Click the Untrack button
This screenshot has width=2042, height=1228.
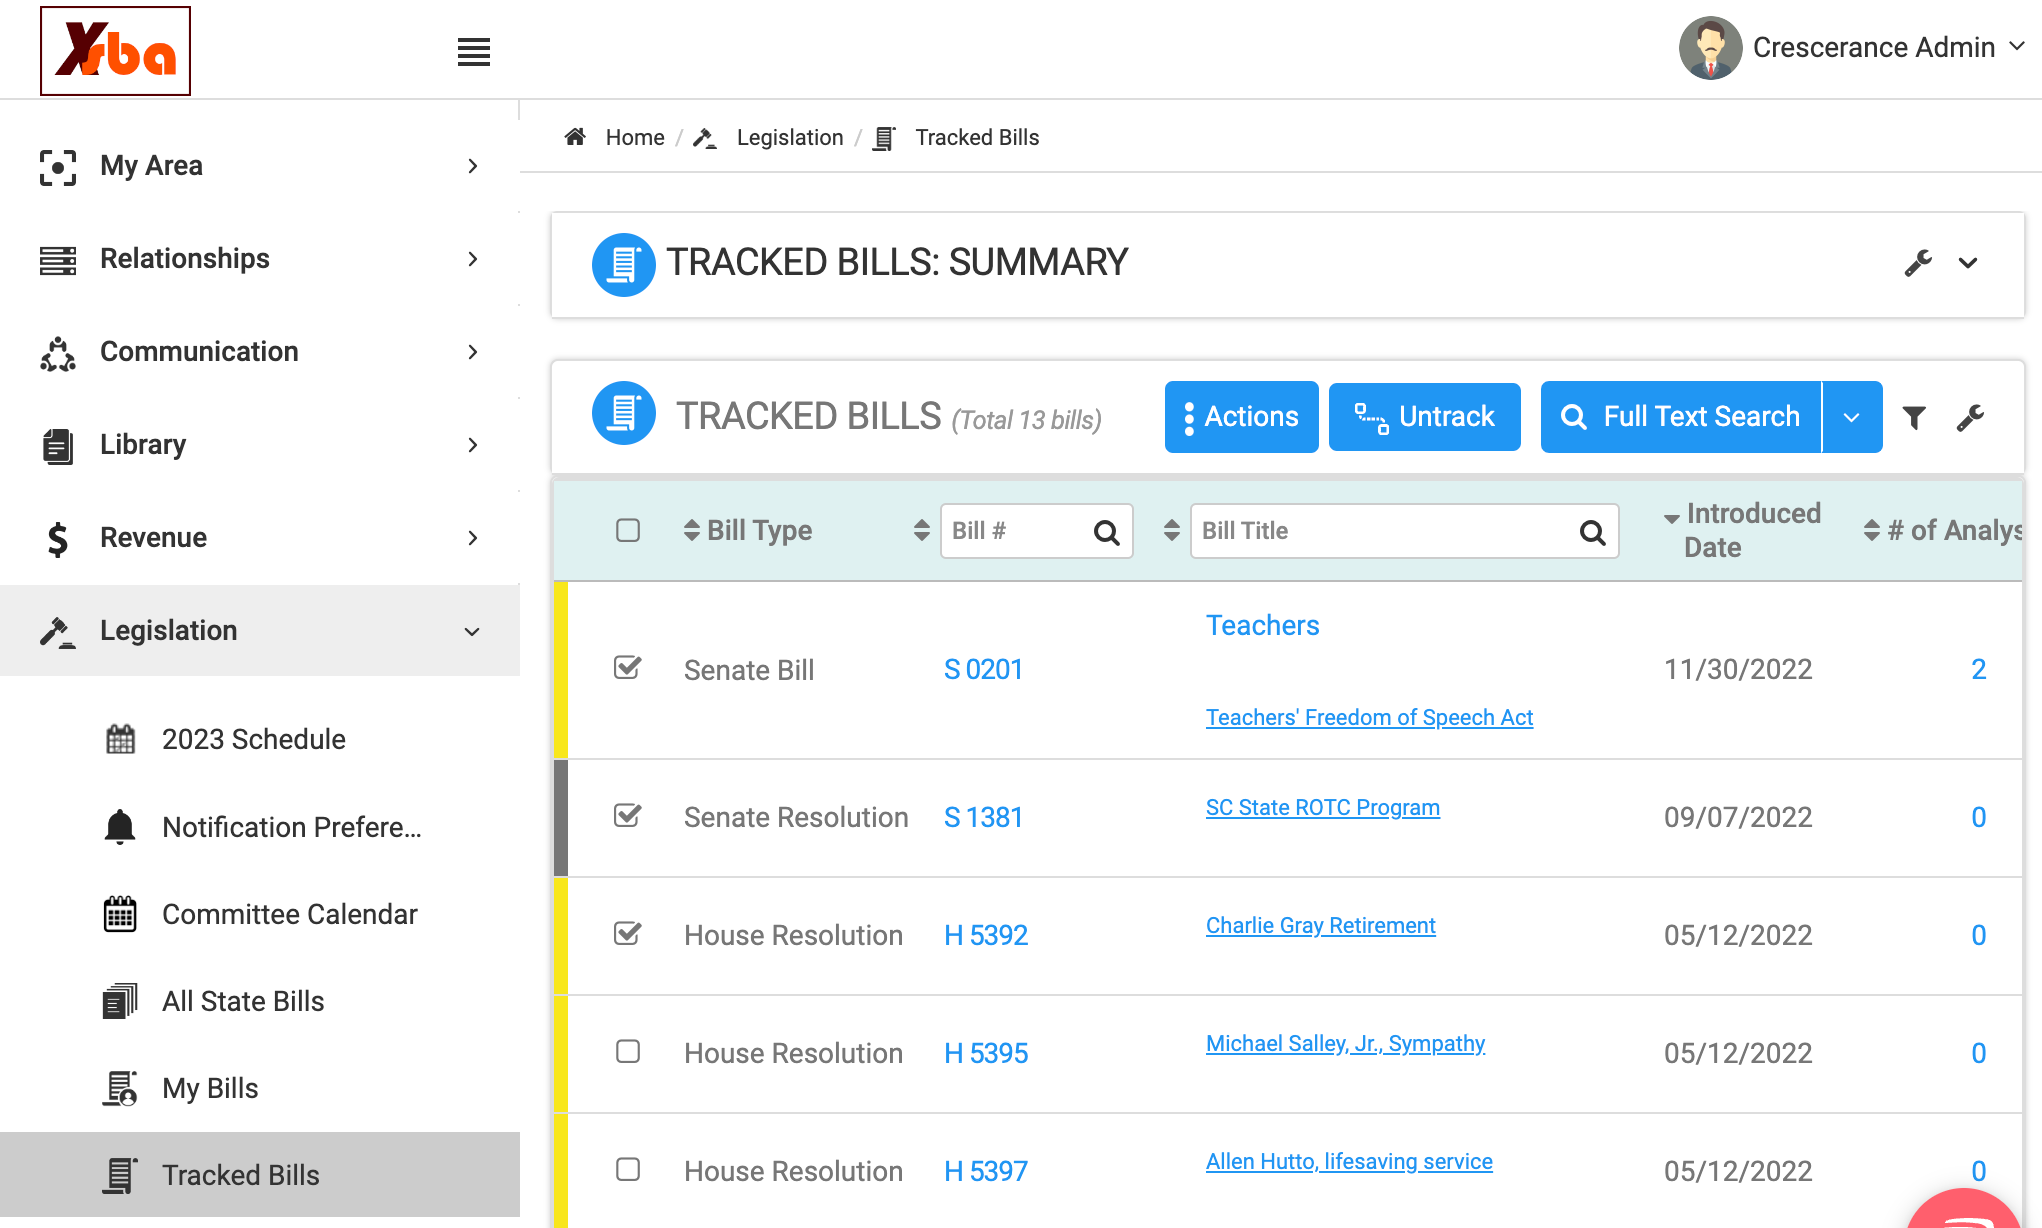tap(1424, 417)
